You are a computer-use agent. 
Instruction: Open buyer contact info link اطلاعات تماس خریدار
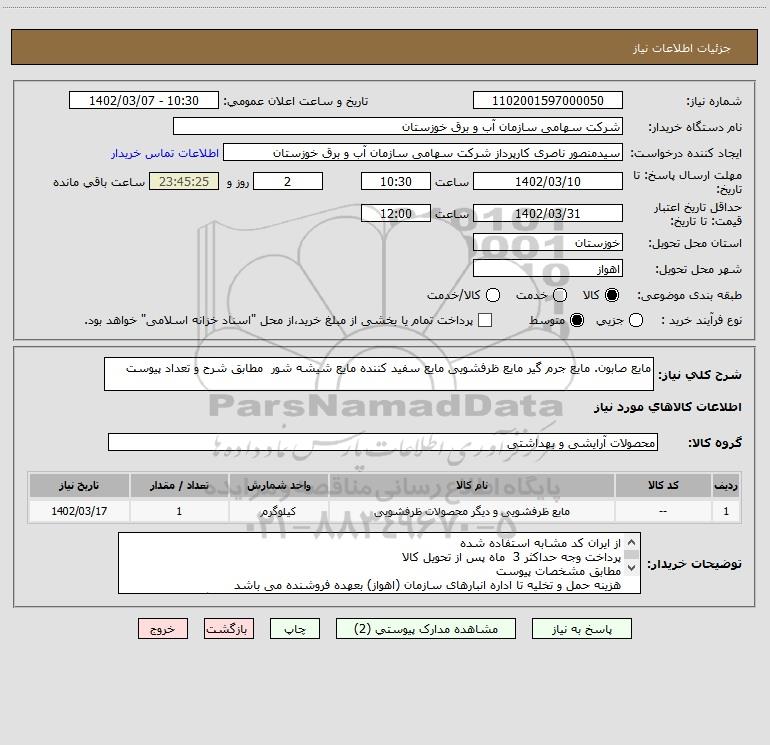[165, 153]
